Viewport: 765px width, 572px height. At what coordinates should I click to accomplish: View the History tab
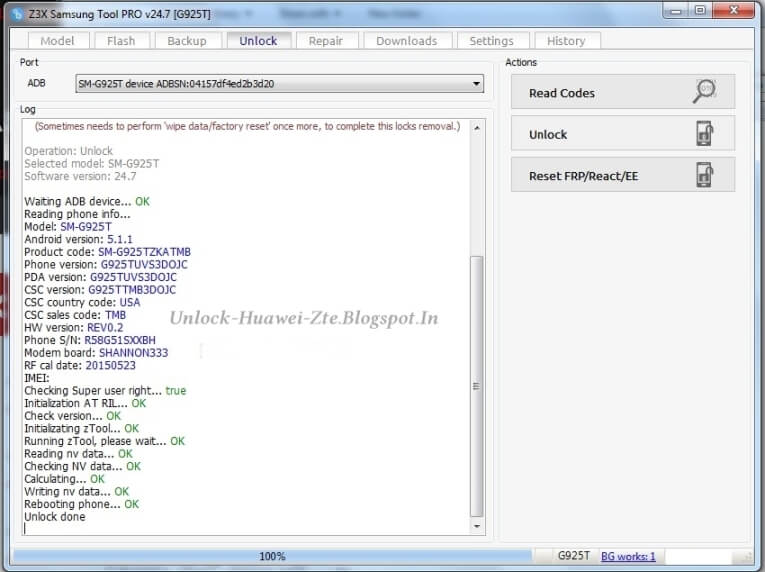click(566, 41)
